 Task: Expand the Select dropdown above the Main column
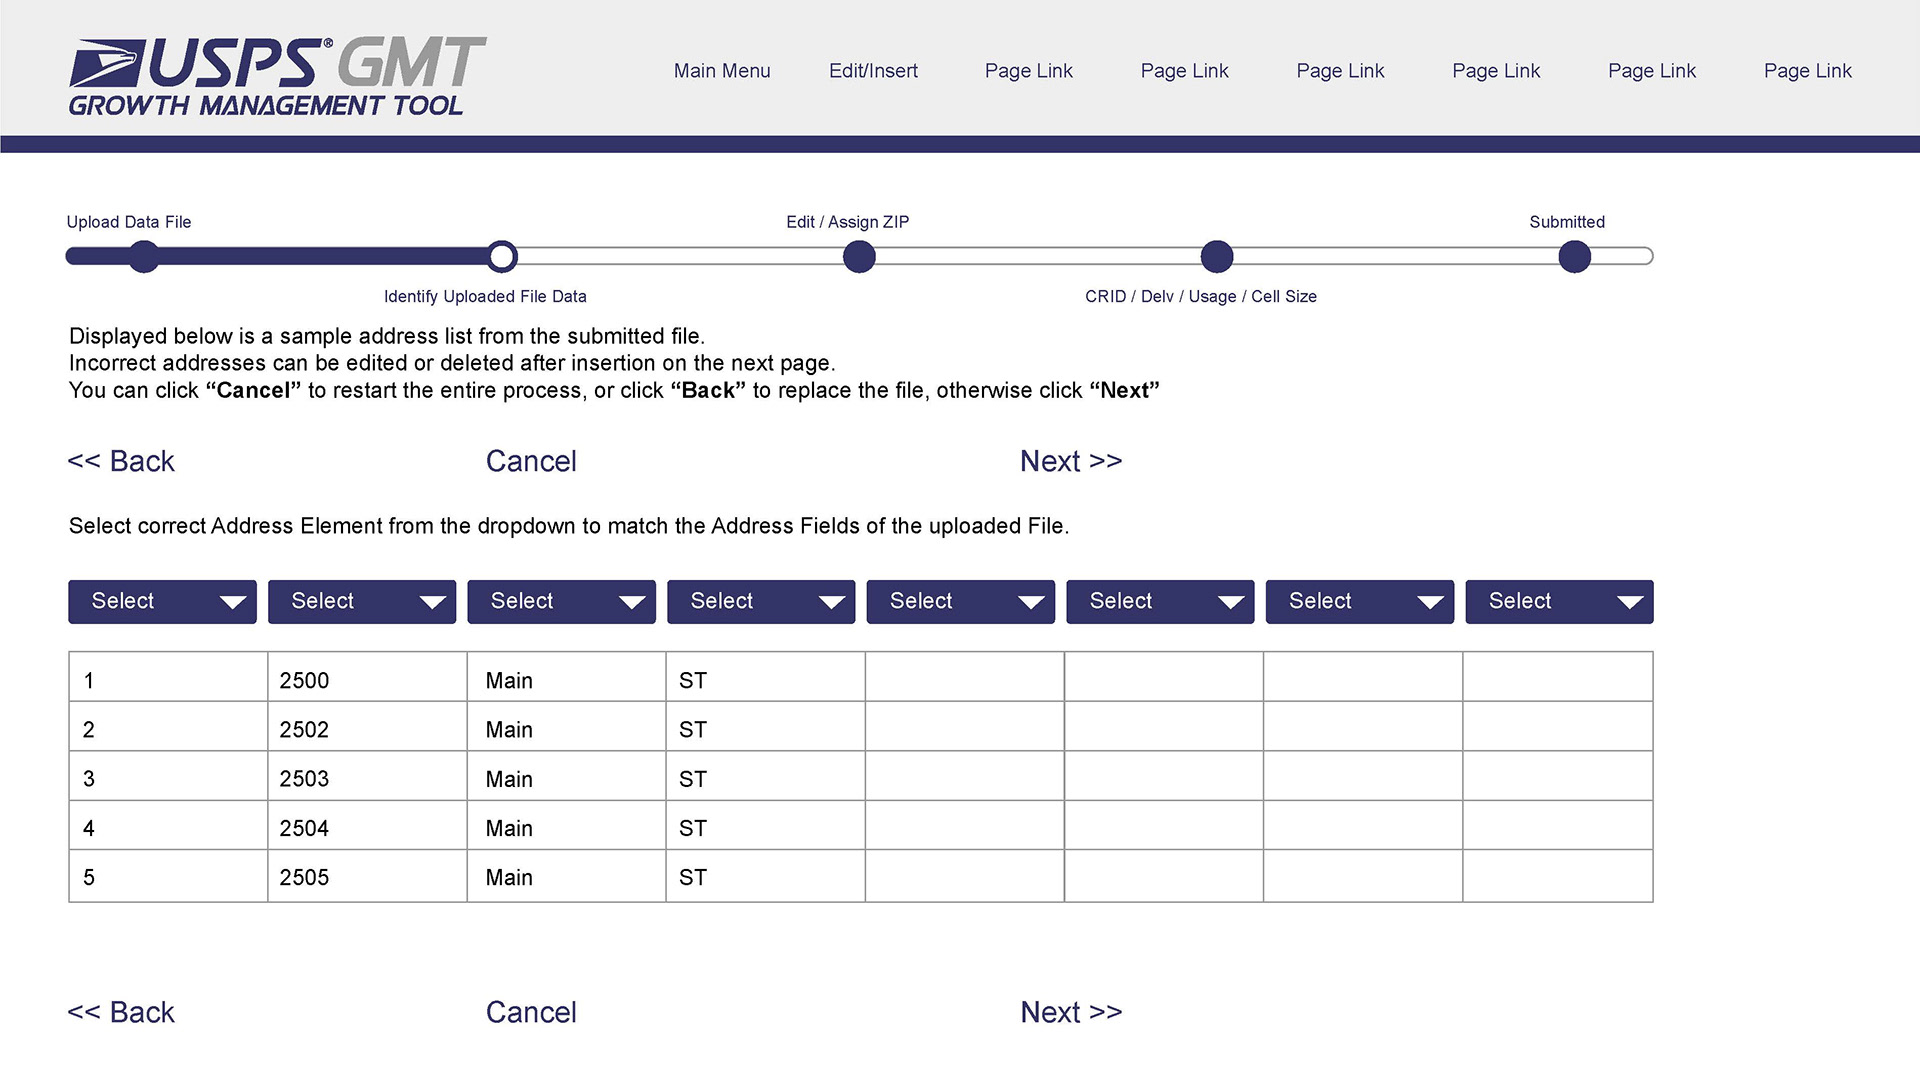click(x=561, y=601)
